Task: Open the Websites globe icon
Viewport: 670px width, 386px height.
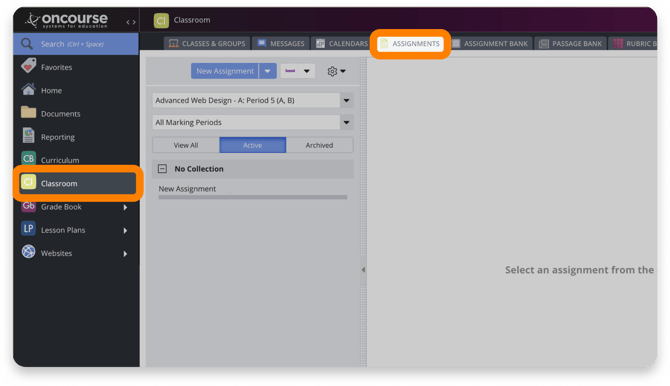Action: coord(29,252)
